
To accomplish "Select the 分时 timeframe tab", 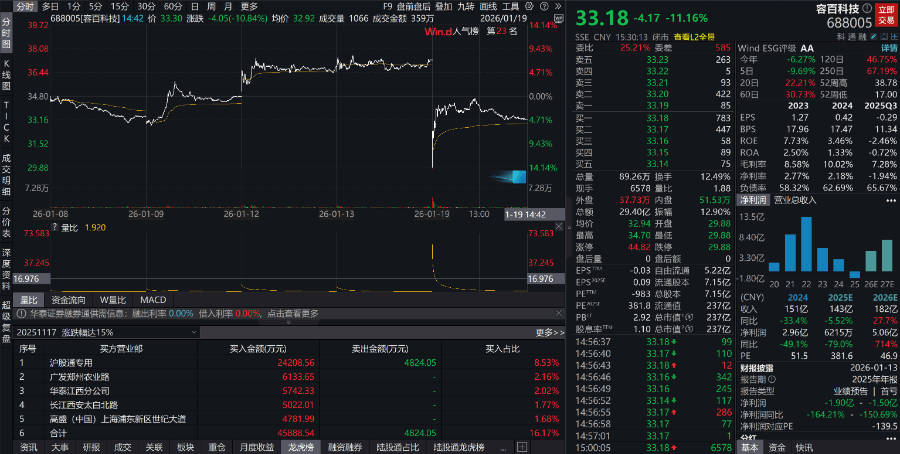I will coord(25,6).
